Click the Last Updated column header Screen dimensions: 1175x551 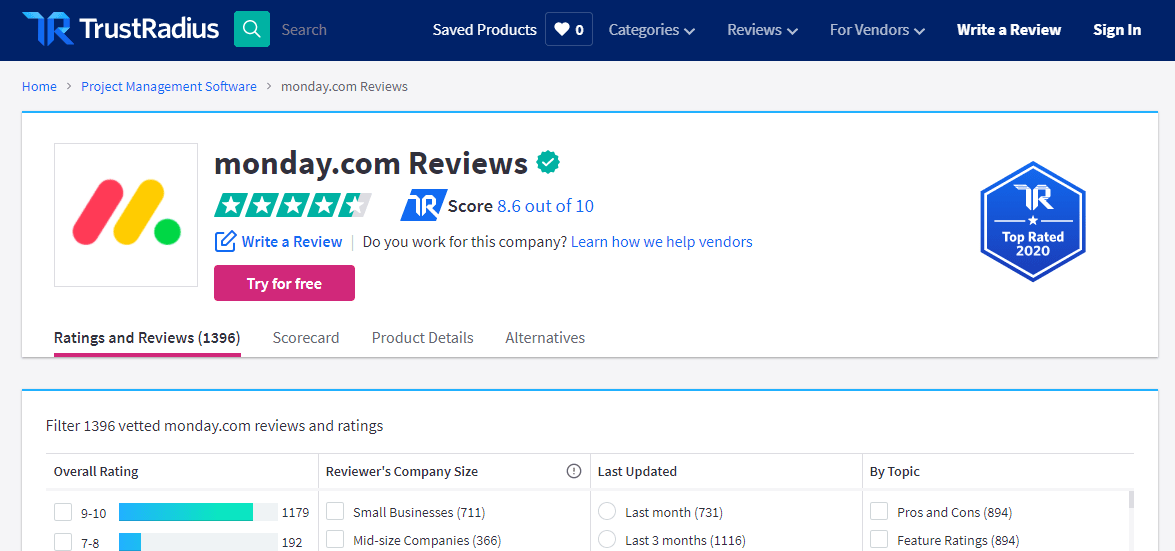coord(637,472)
